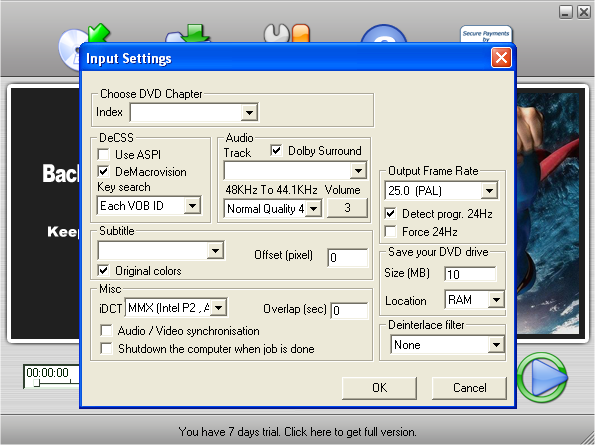Open the wrench settings toolbar icon
Viewport: 595px width, 445px height.
tap(286, 34)
